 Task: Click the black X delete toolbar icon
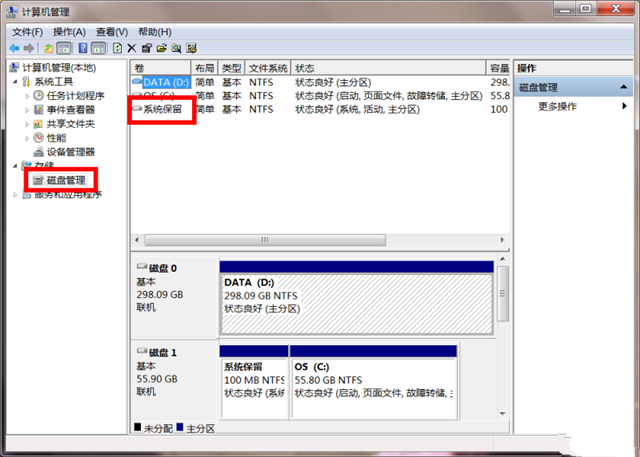[132, 47]
